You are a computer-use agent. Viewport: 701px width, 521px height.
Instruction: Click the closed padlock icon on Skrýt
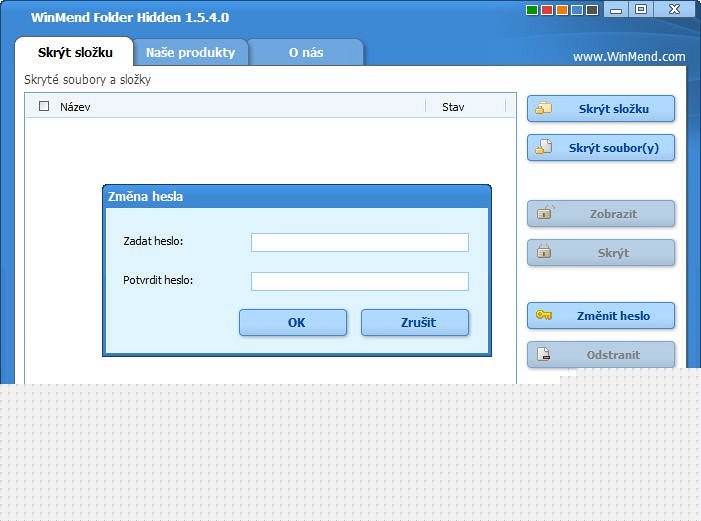[x=544, y=253]
